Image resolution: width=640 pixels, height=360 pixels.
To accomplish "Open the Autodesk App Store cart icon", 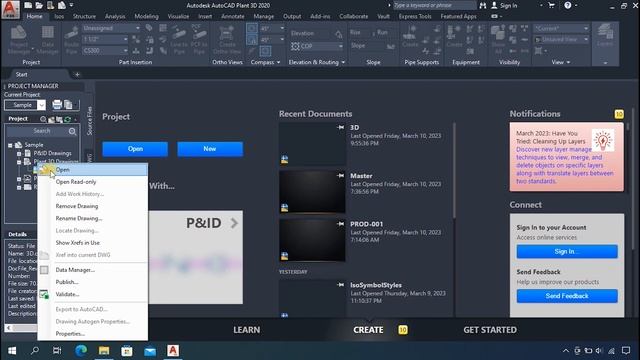I will [x=551, y=5].
